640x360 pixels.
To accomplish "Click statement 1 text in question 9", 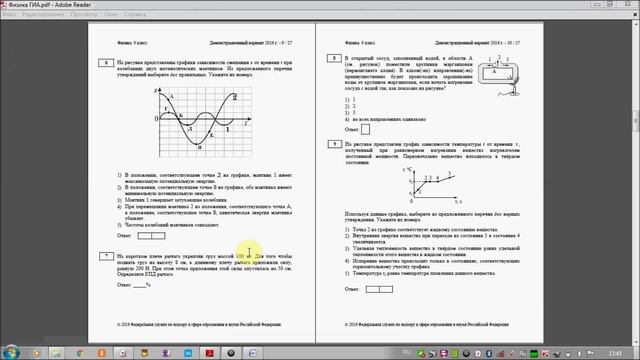I will point(425,230).
